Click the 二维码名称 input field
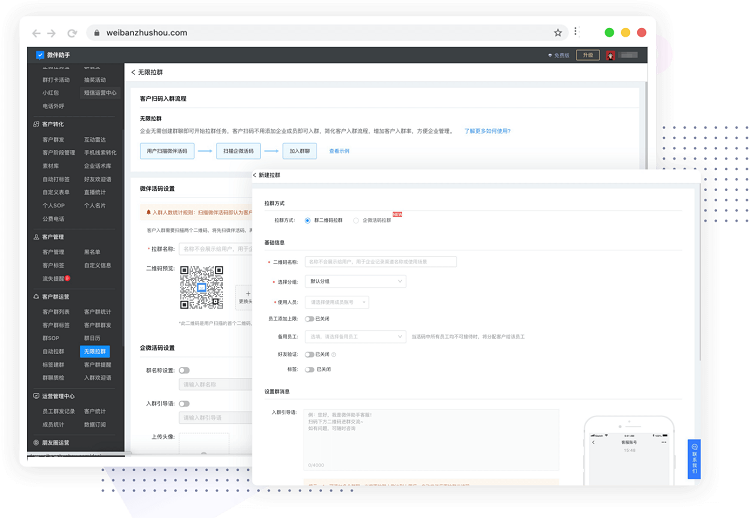 pos(381,262)
